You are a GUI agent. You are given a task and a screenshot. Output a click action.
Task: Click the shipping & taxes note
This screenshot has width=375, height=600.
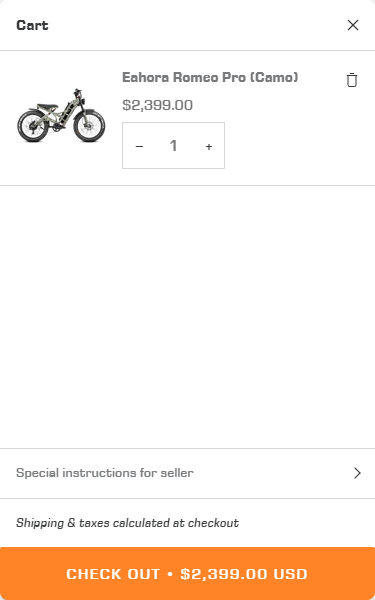[x=127, y=523]
